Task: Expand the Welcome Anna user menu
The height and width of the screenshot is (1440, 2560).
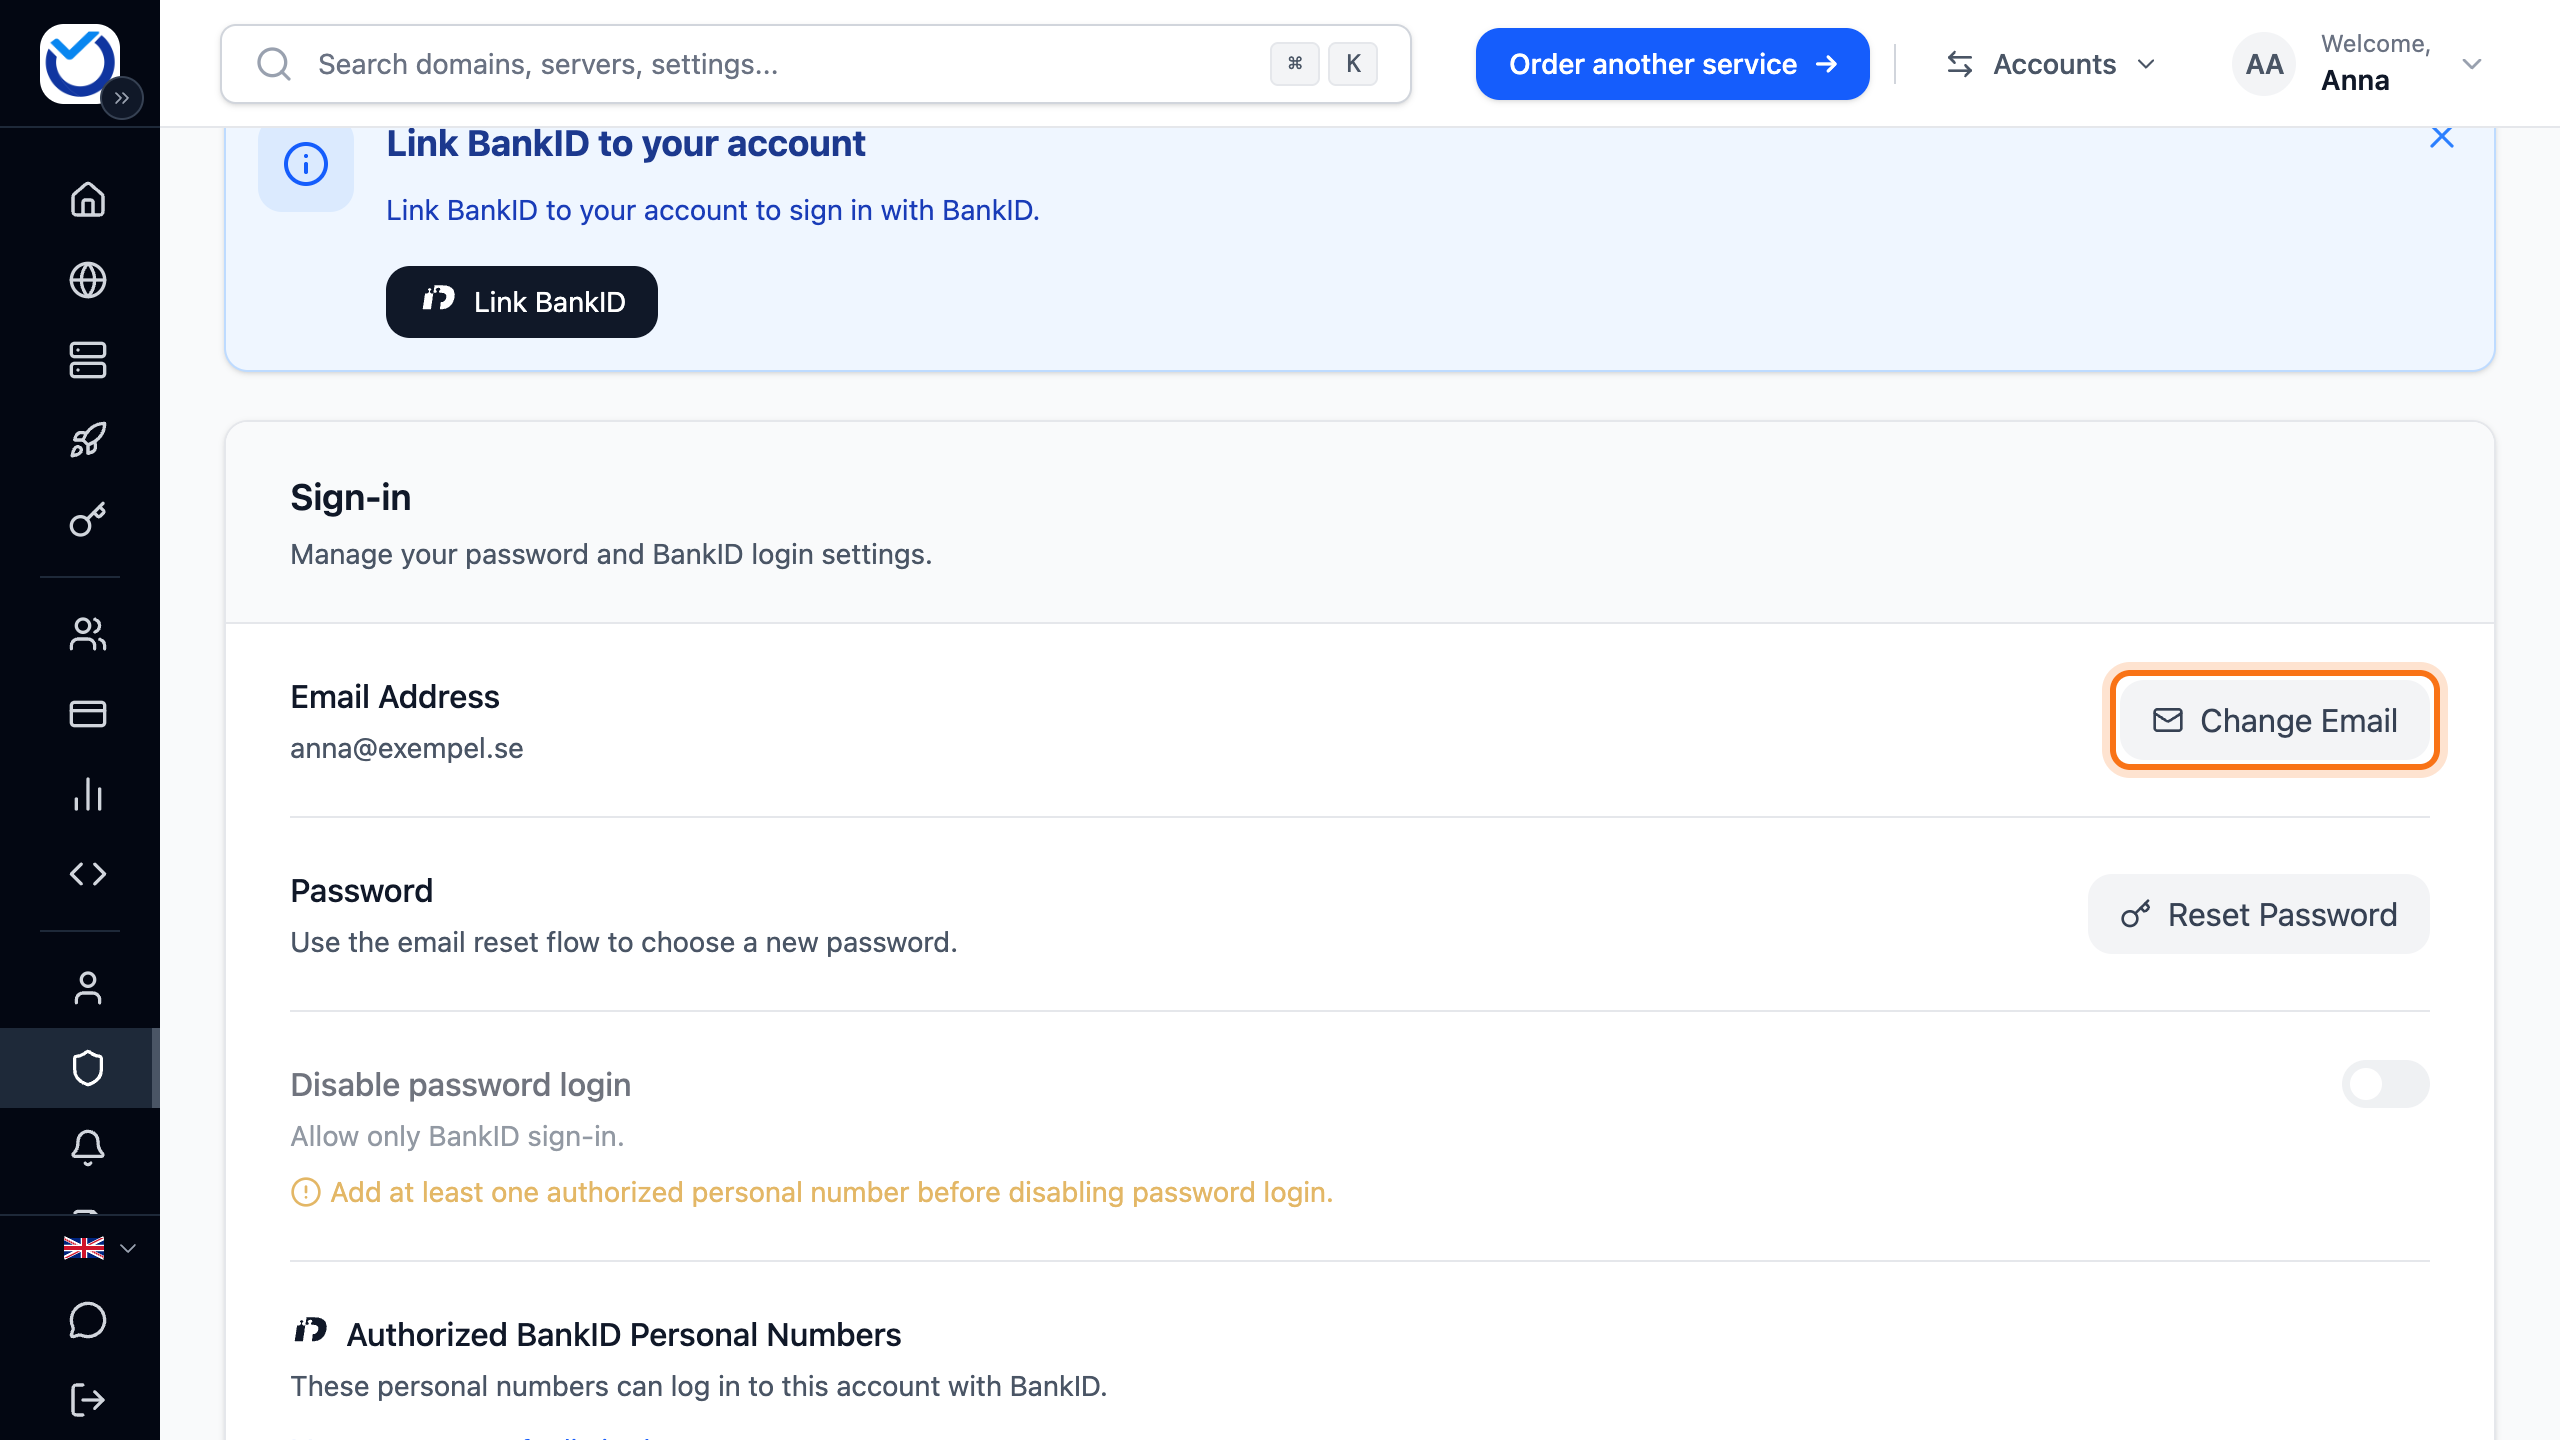Action: (x=2358, y=64)
